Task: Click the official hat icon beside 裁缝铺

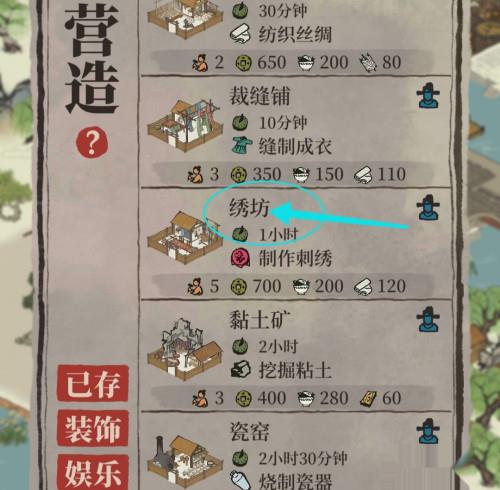Action: point(428,96)
